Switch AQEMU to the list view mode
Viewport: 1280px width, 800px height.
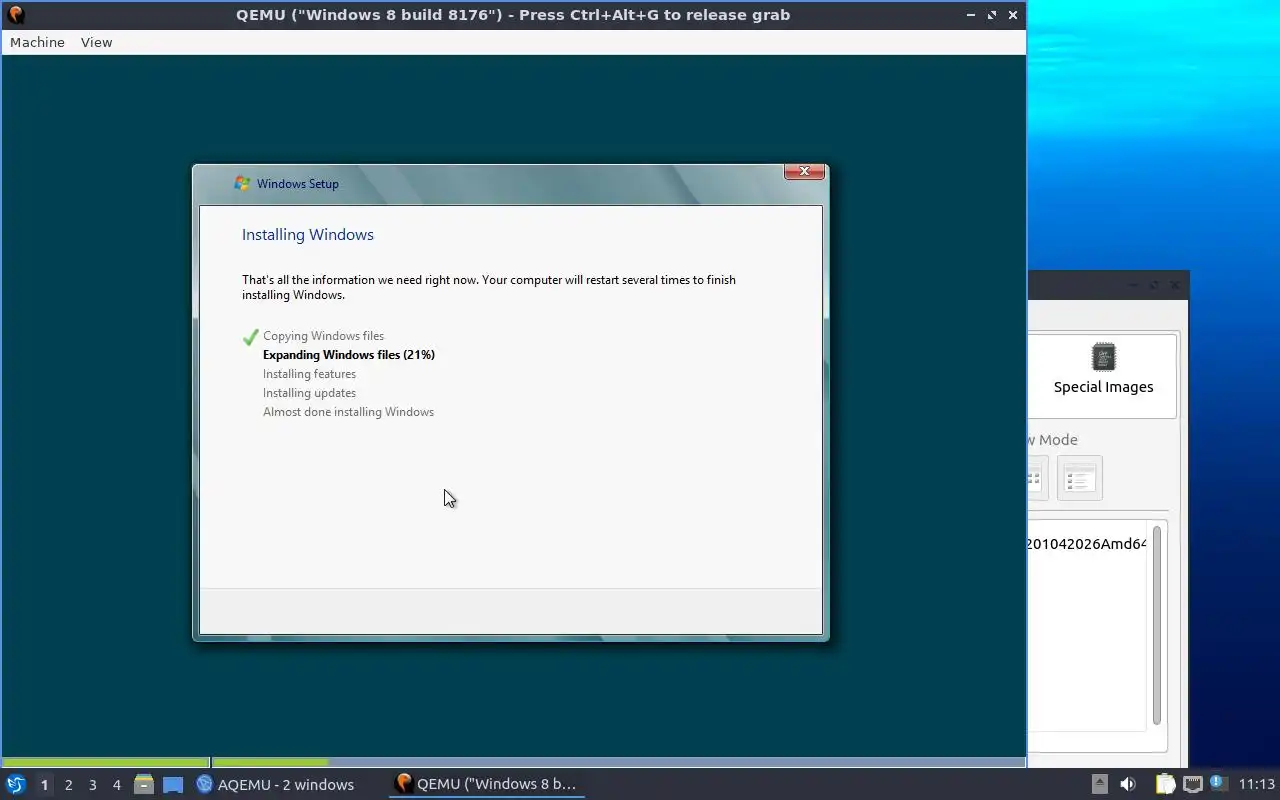pos(1078,478)
